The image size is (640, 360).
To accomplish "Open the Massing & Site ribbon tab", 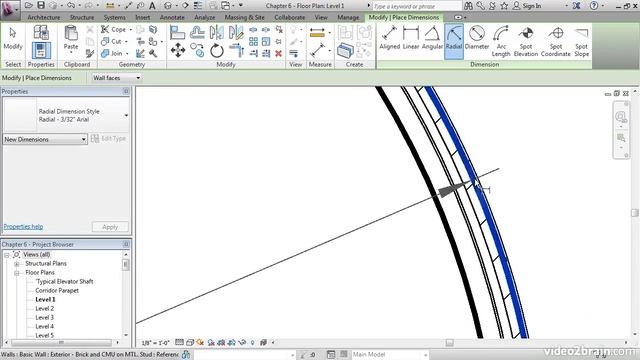I will click(x=244, y=18).
